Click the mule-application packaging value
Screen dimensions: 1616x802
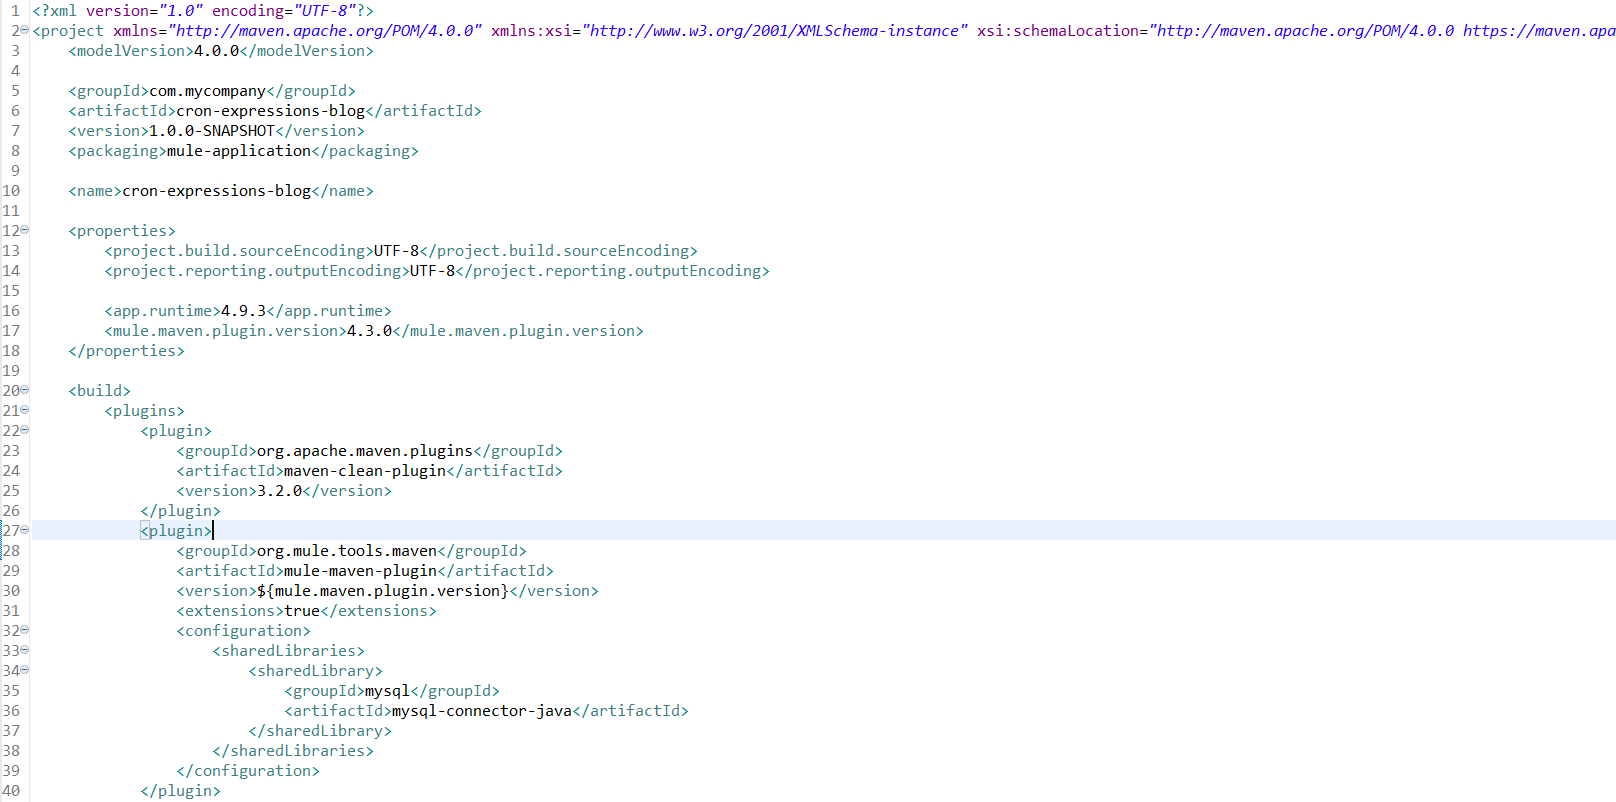pyautogui.click(x=238, y=151)
